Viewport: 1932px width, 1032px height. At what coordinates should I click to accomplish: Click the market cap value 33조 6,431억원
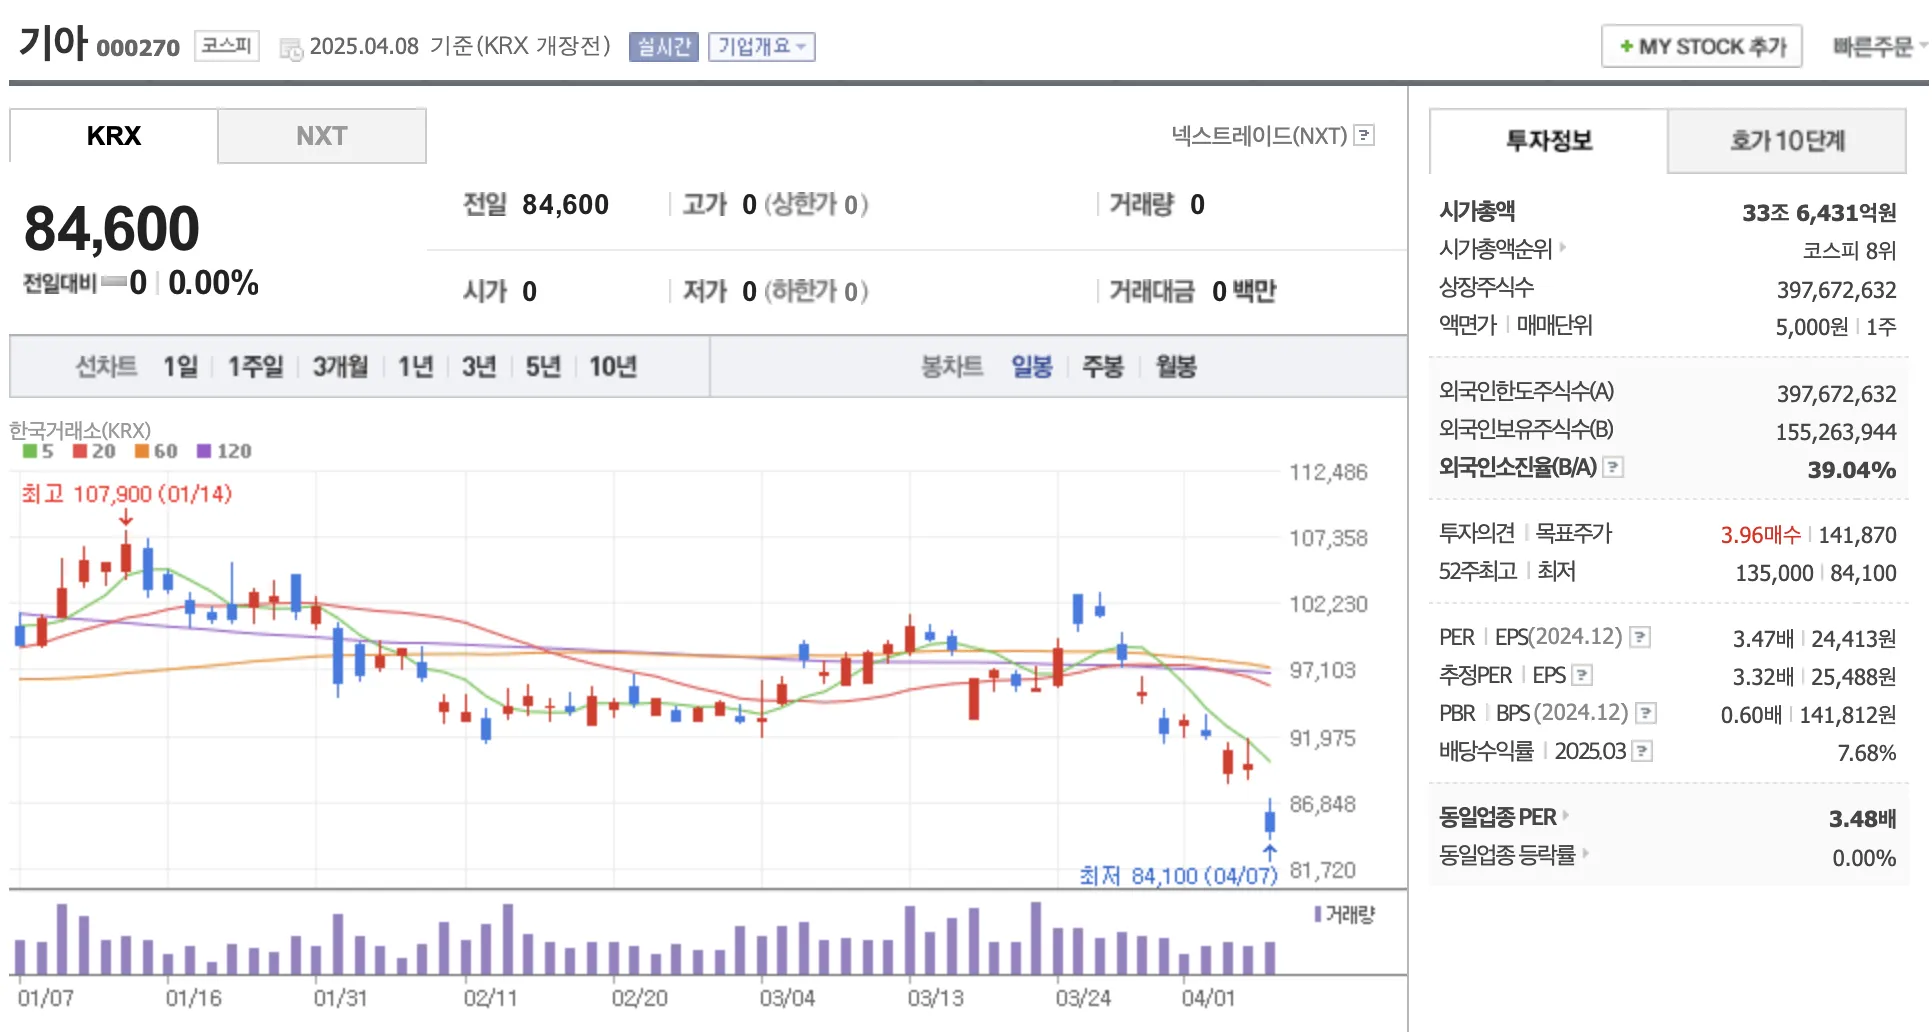(x=1819, y=213)
